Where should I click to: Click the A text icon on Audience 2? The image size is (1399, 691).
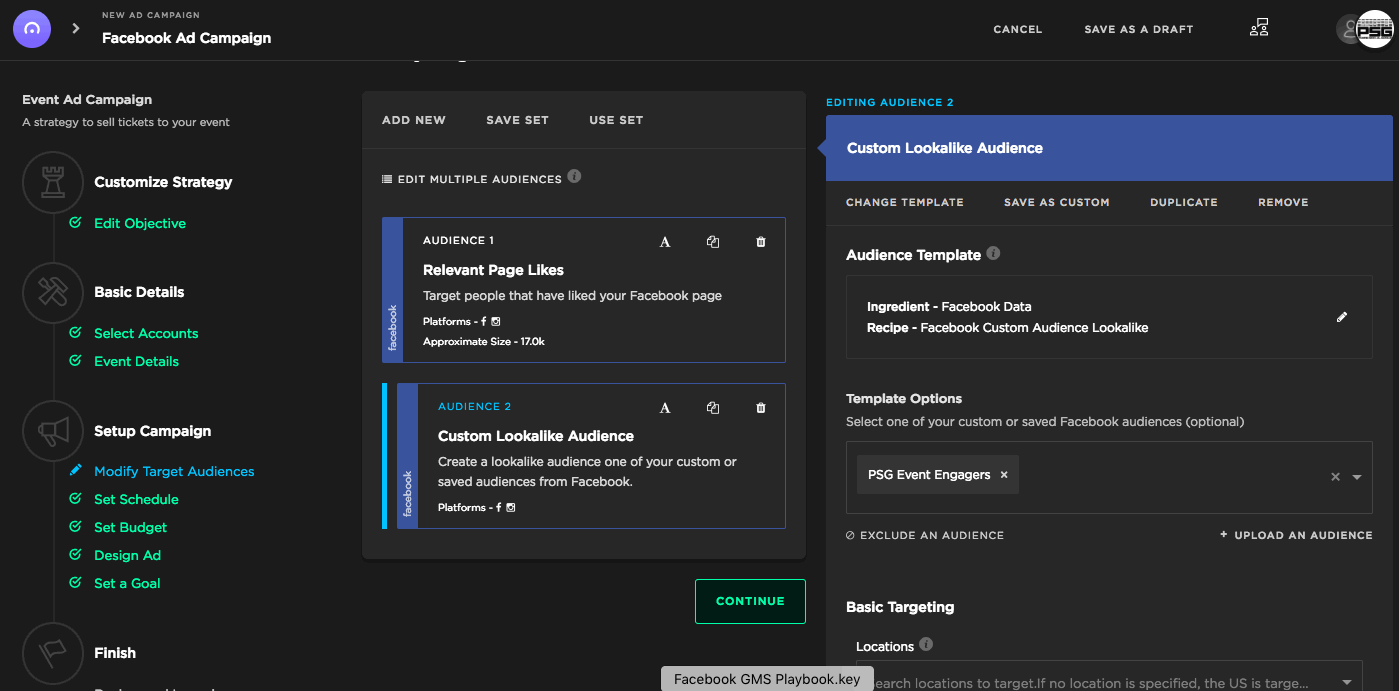pyautogui.click(x=665, y=407)
